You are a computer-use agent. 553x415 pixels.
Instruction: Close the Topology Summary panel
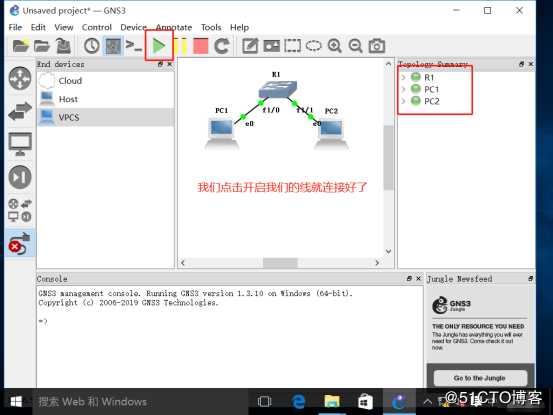coord(531,64)
